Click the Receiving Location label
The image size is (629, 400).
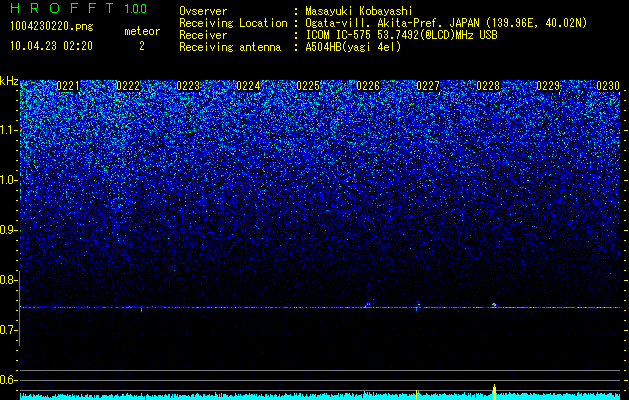[233, 23]
